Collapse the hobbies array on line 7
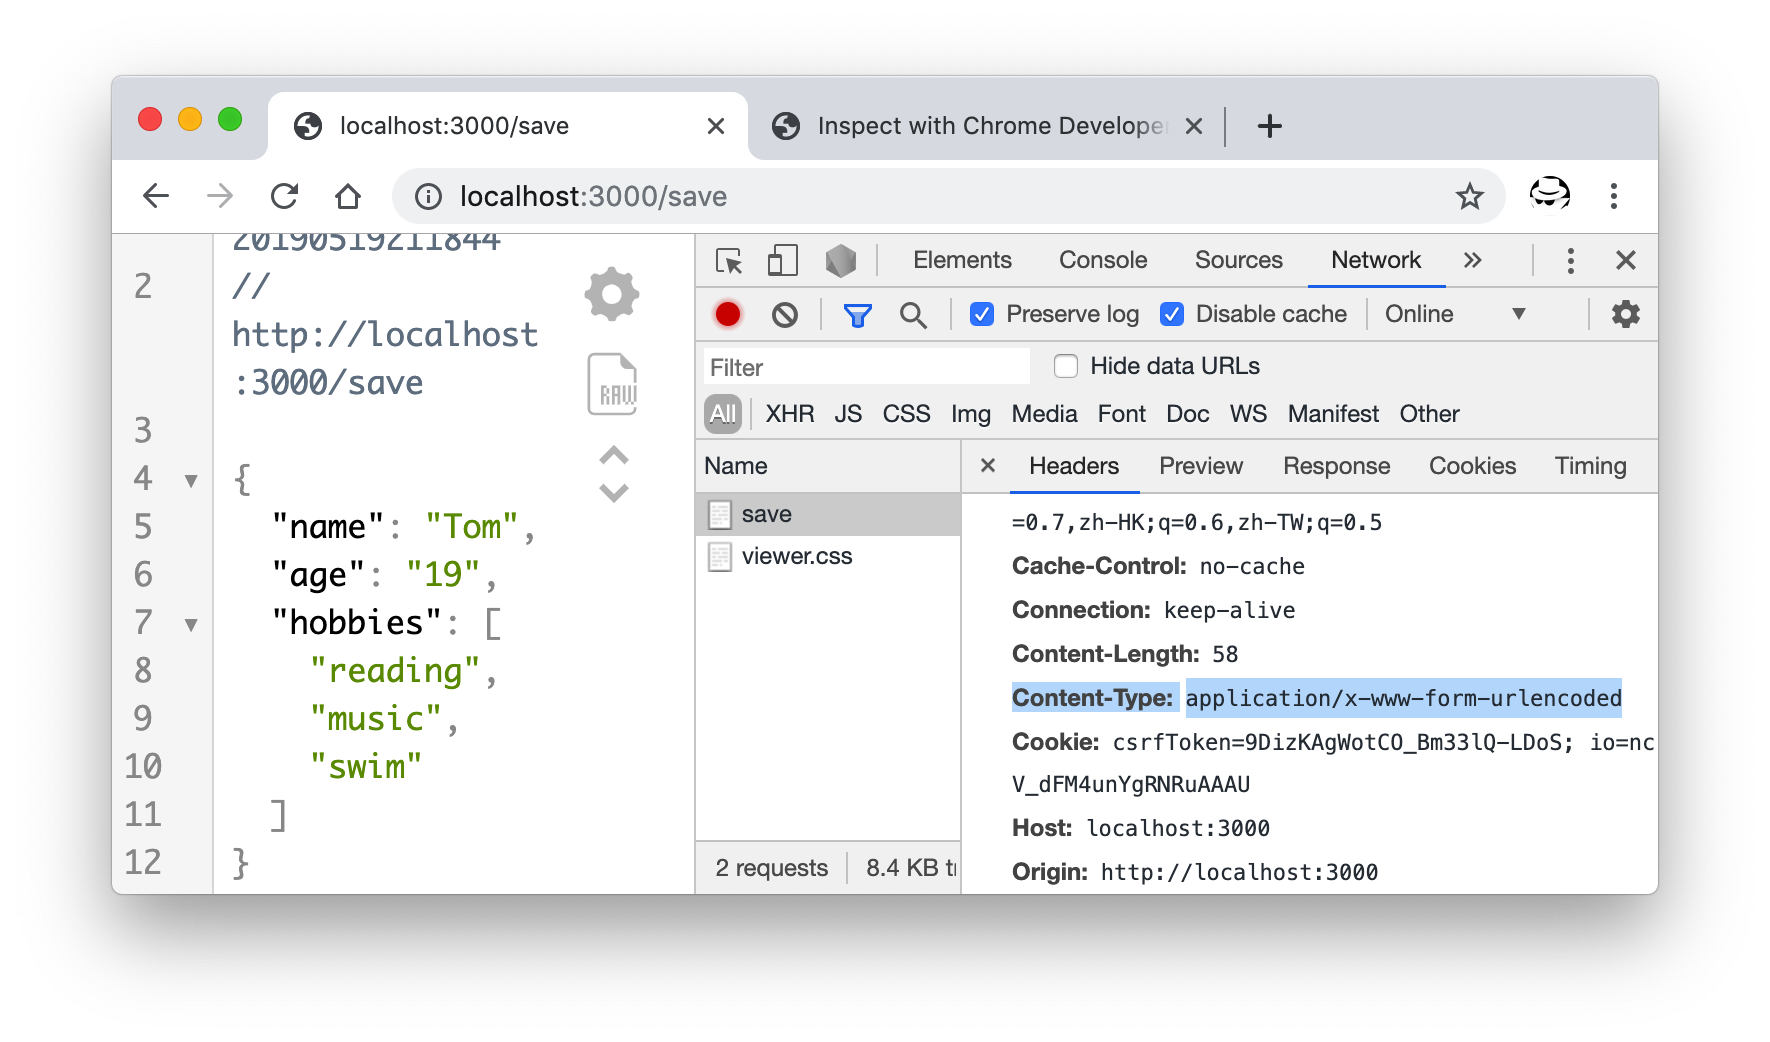This screenshot has height=1042, width=1770. coord(191,625)
